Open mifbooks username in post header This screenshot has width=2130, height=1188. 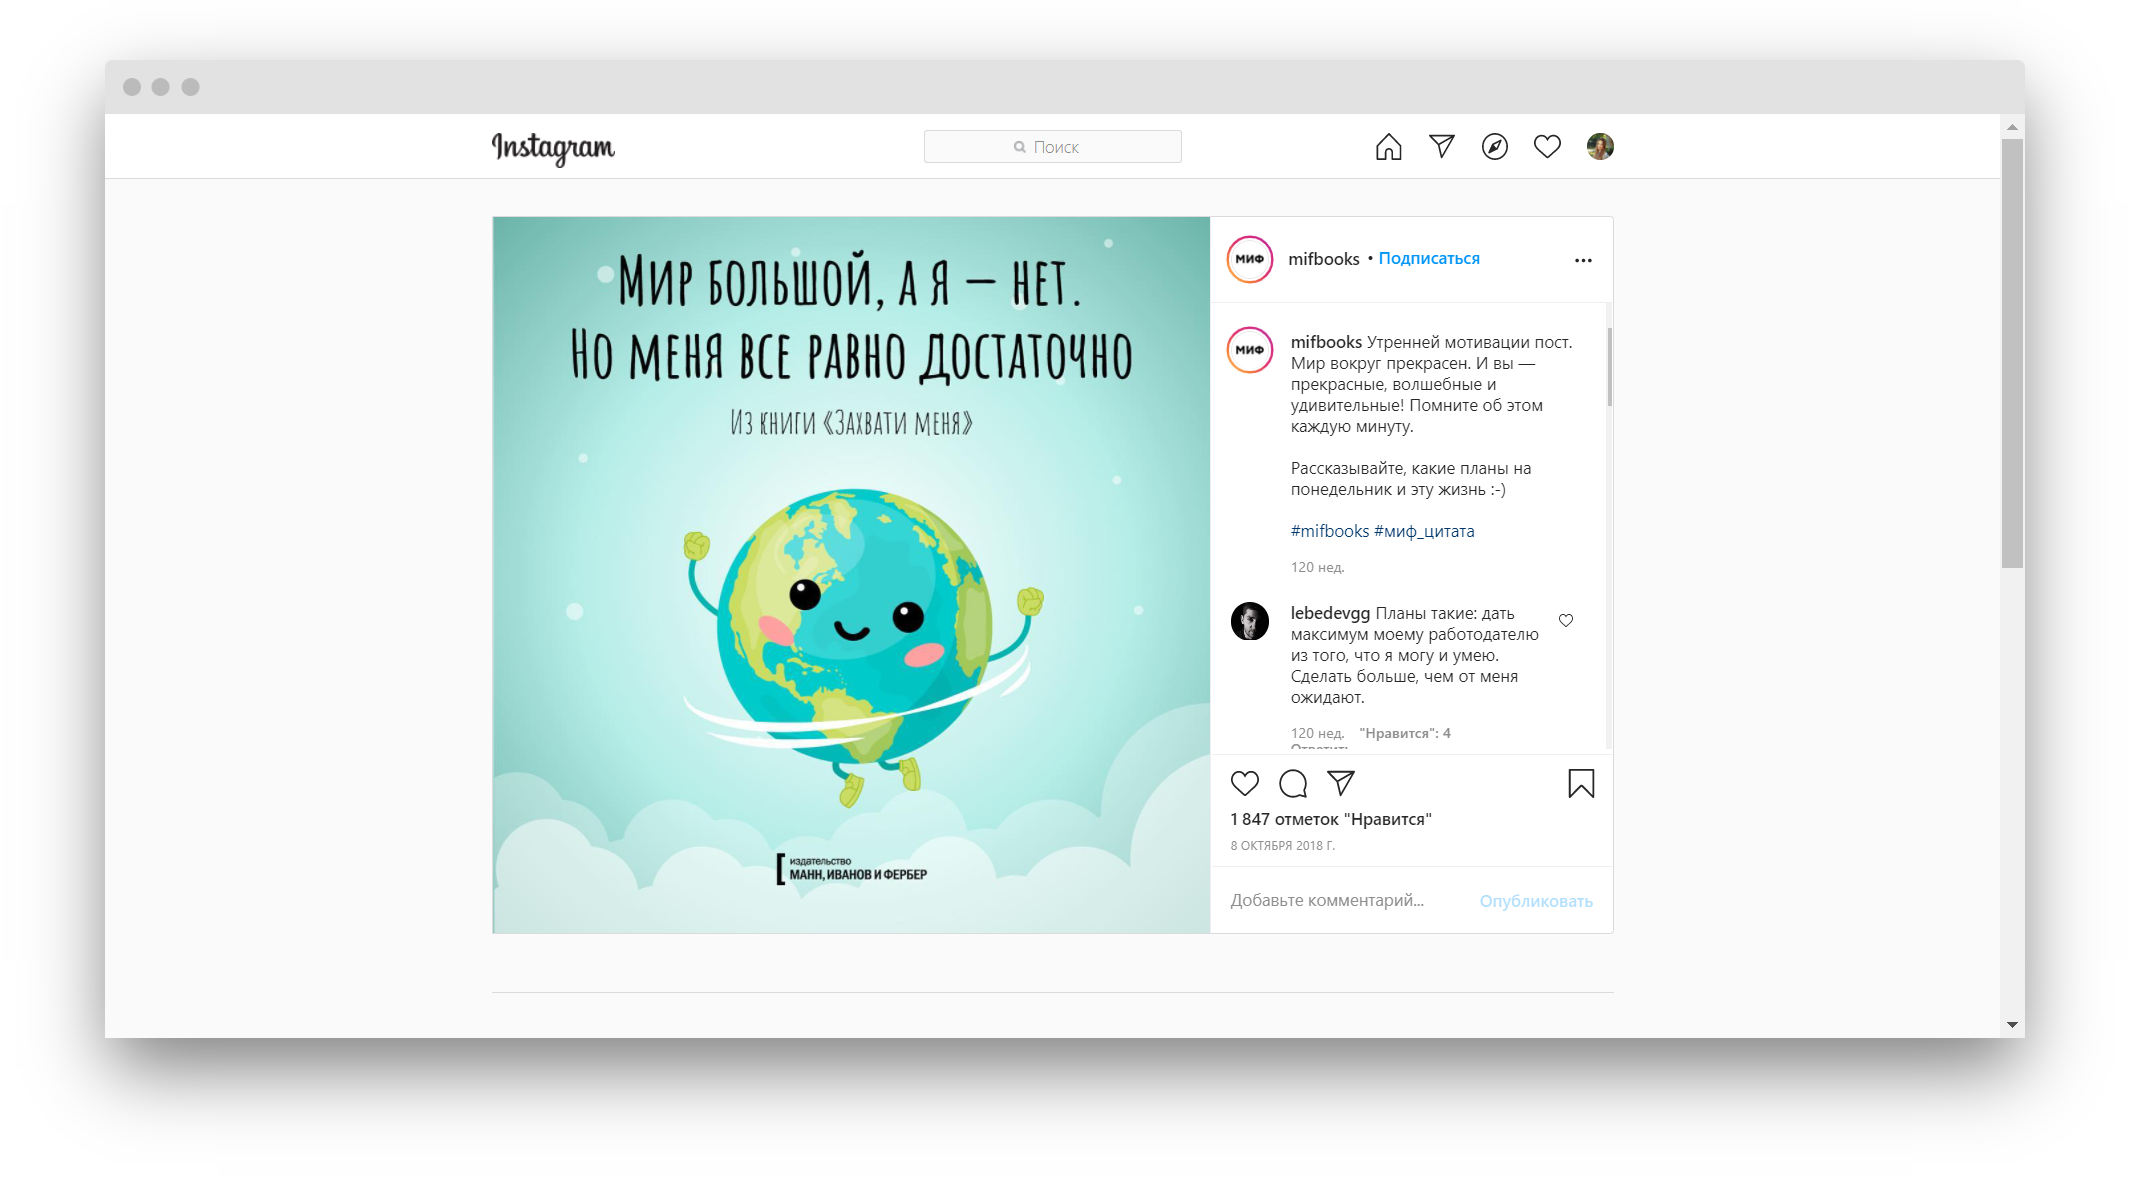pyautogui.click(x=1323, y=259)
